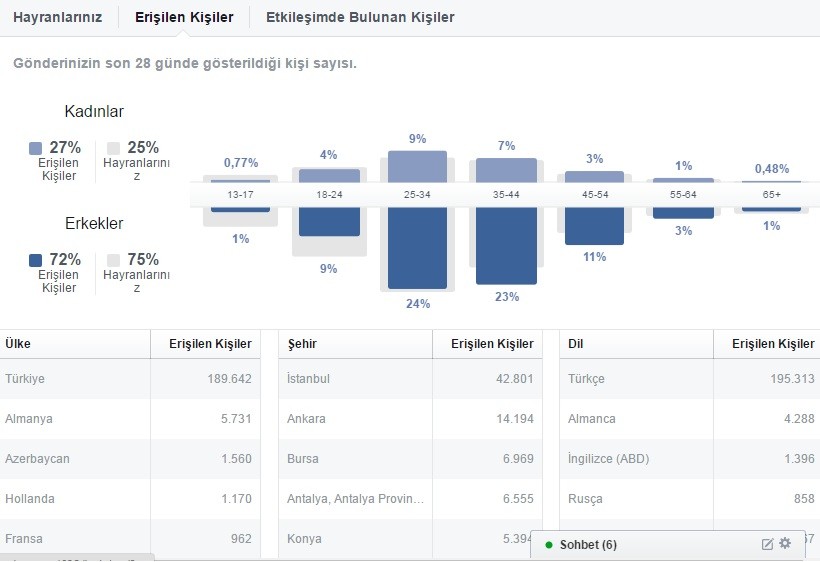Open the Sohbet (6) chat bar
The image size is (820, 562).
tap(666, 545)
